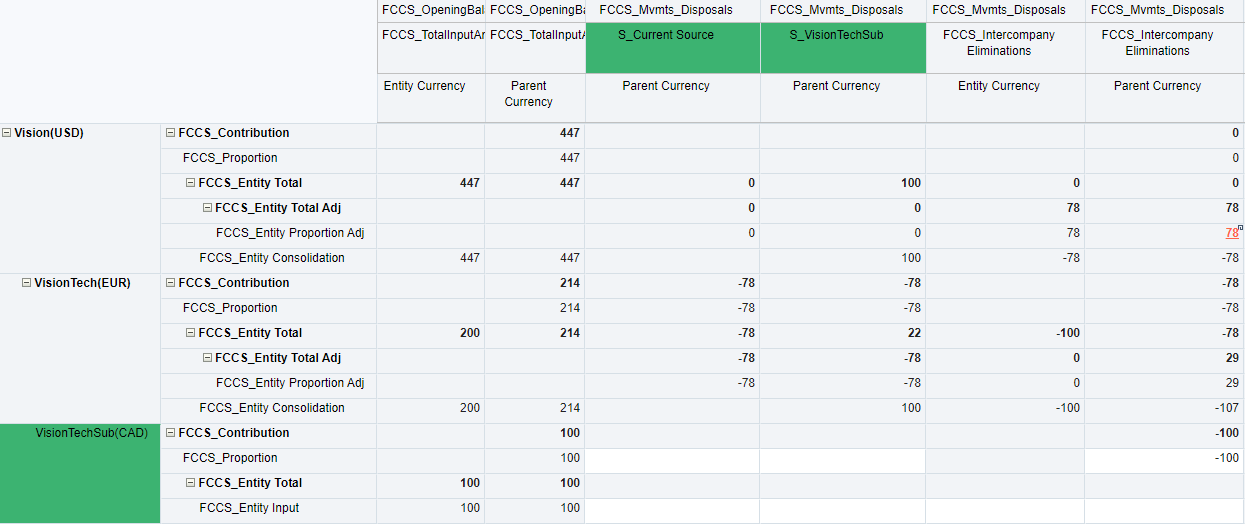This screenshot has height=524, width=1245.
Task: Collapse FCCS_Contribution under VisionTech(EUR)
Action: (171, 283)
